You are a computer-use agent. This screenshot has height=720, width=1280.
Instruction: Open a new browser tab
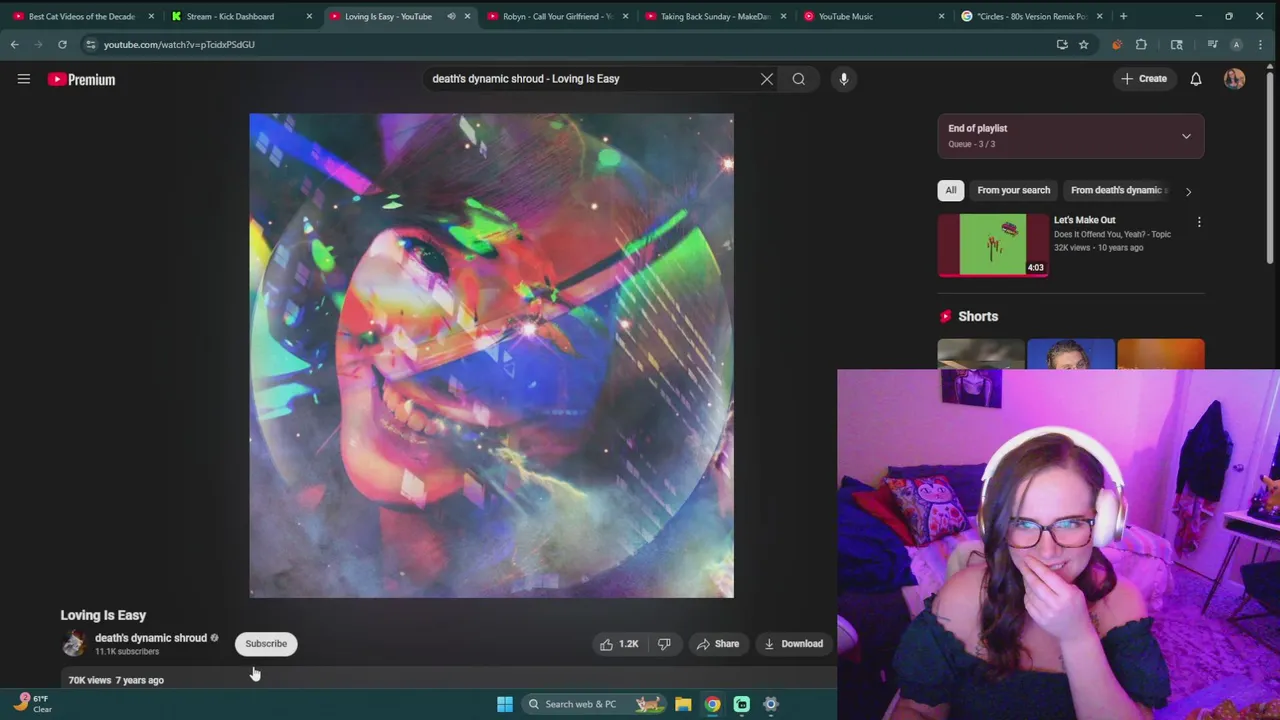1123,16
